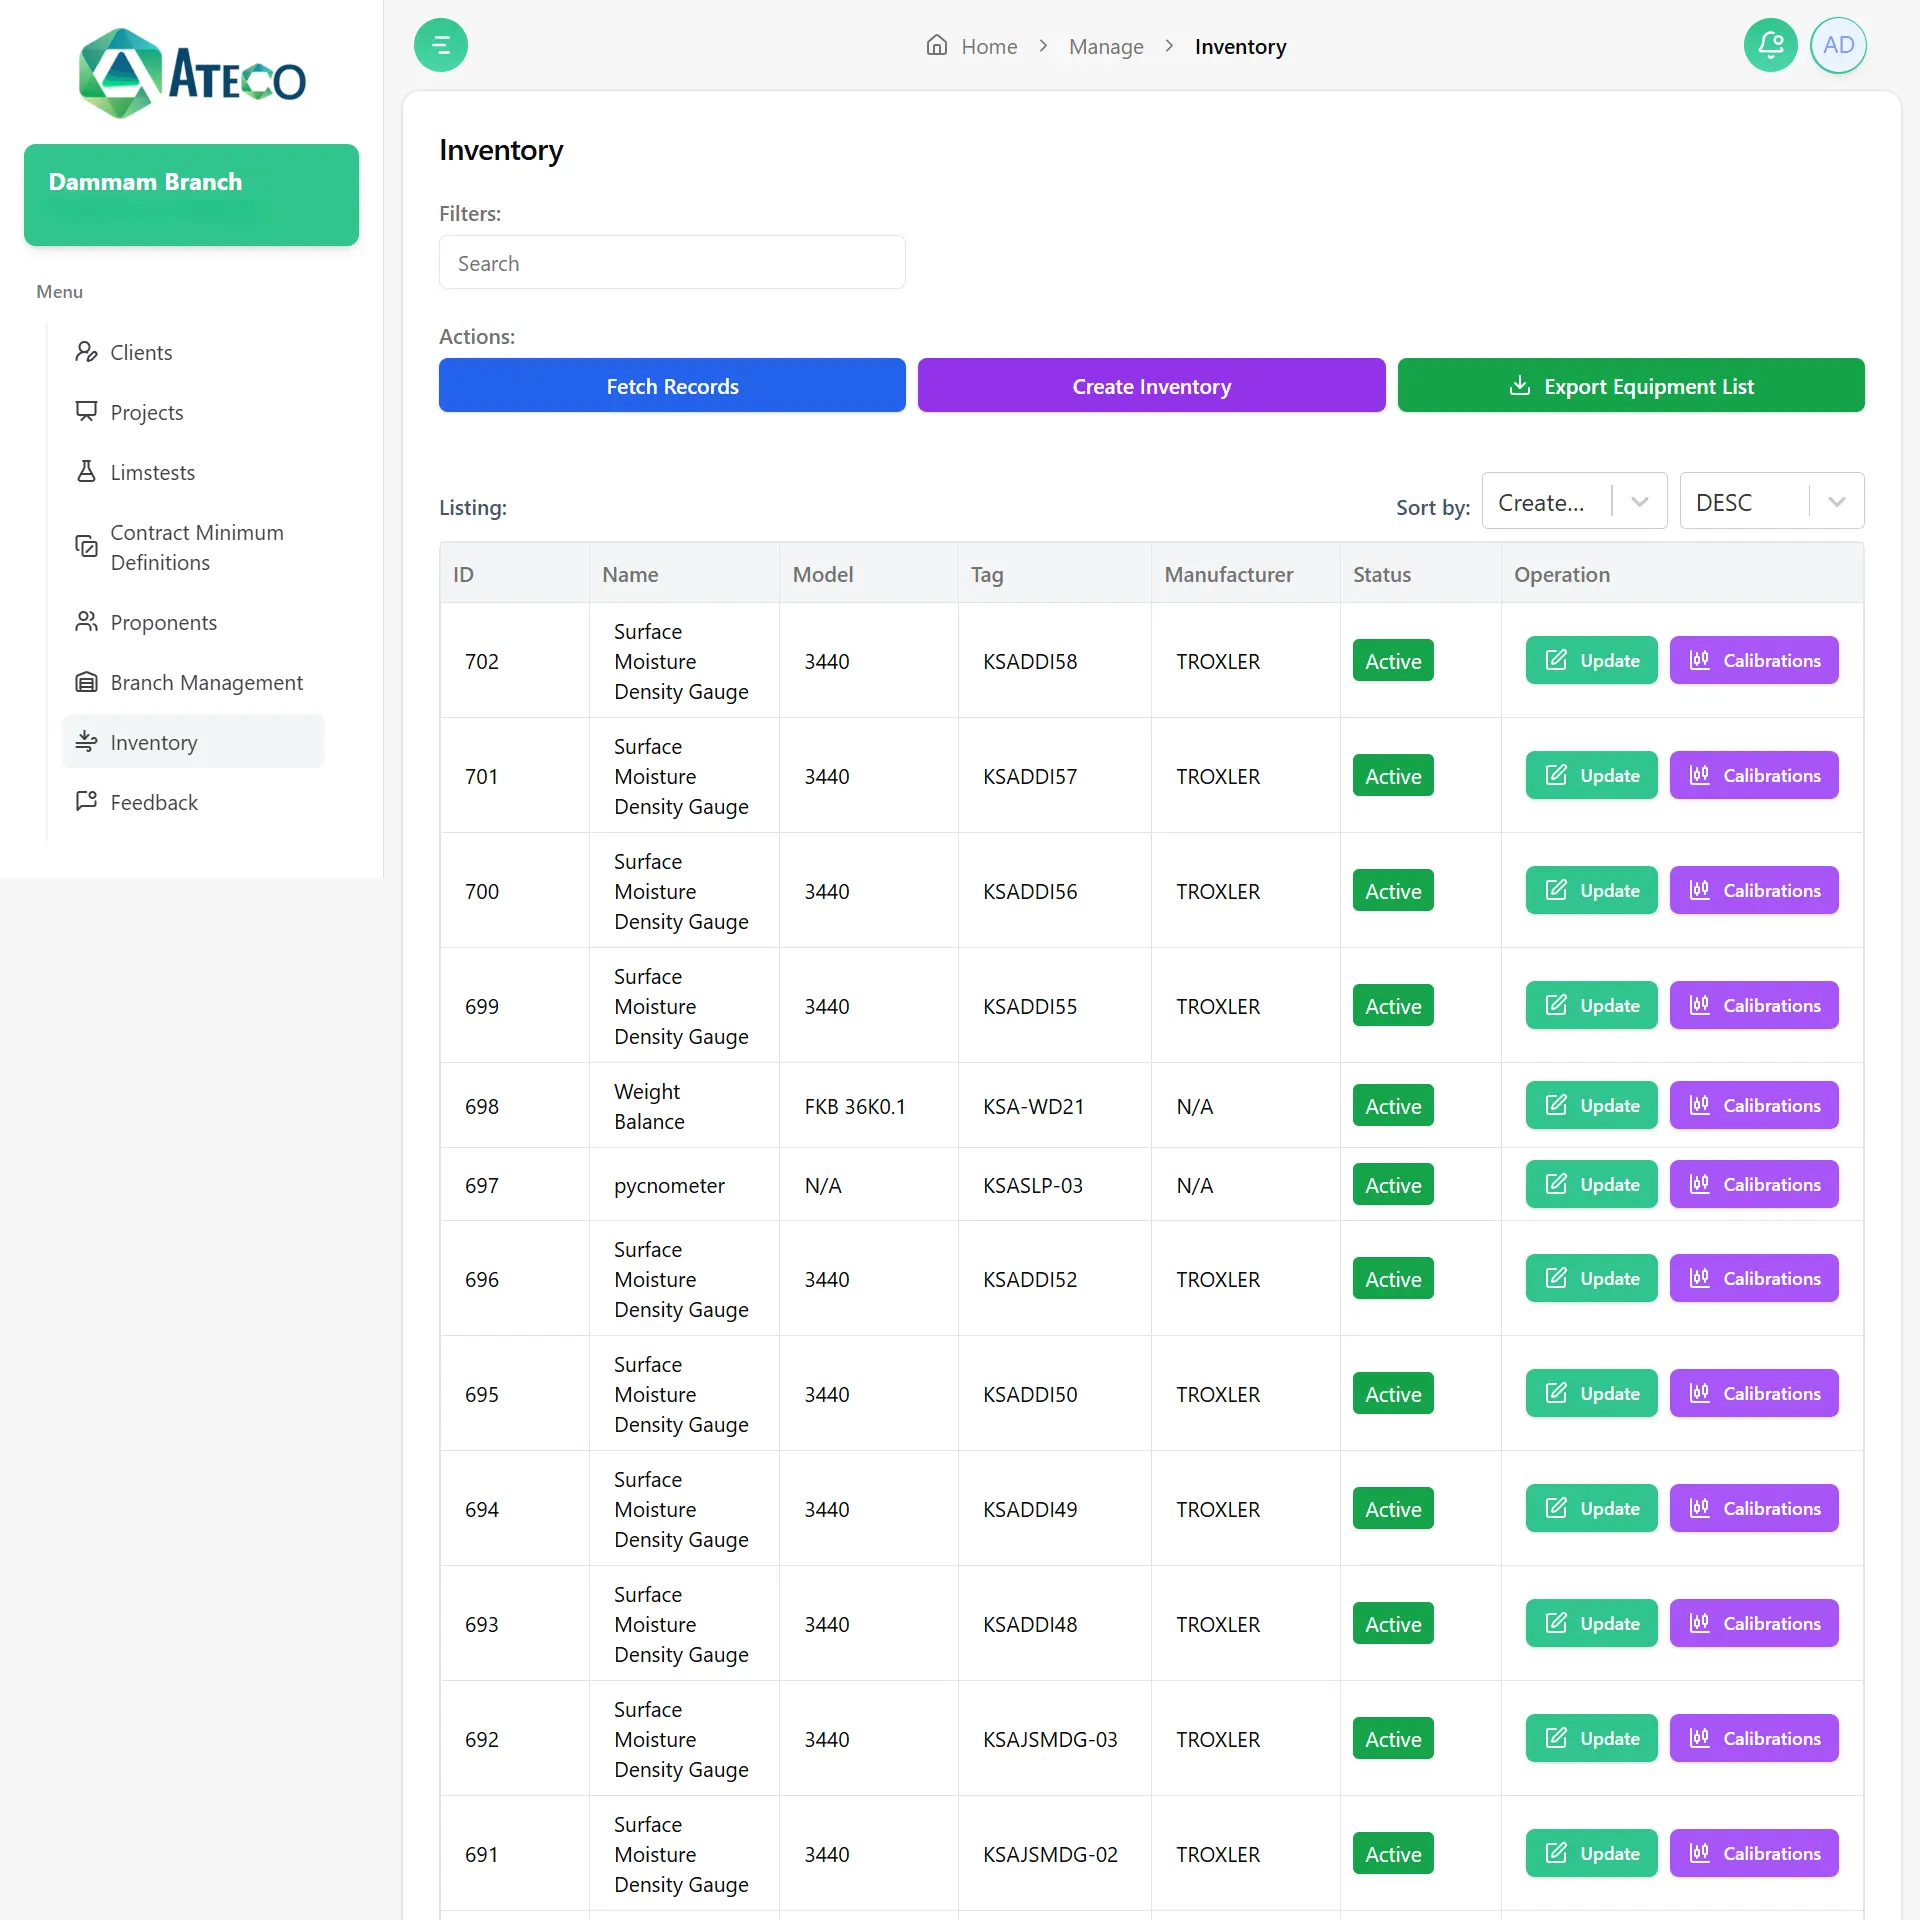Click calibration icon on row 691
This screenshot has height=1920, width=1920.
[x=1700, y=1853]
